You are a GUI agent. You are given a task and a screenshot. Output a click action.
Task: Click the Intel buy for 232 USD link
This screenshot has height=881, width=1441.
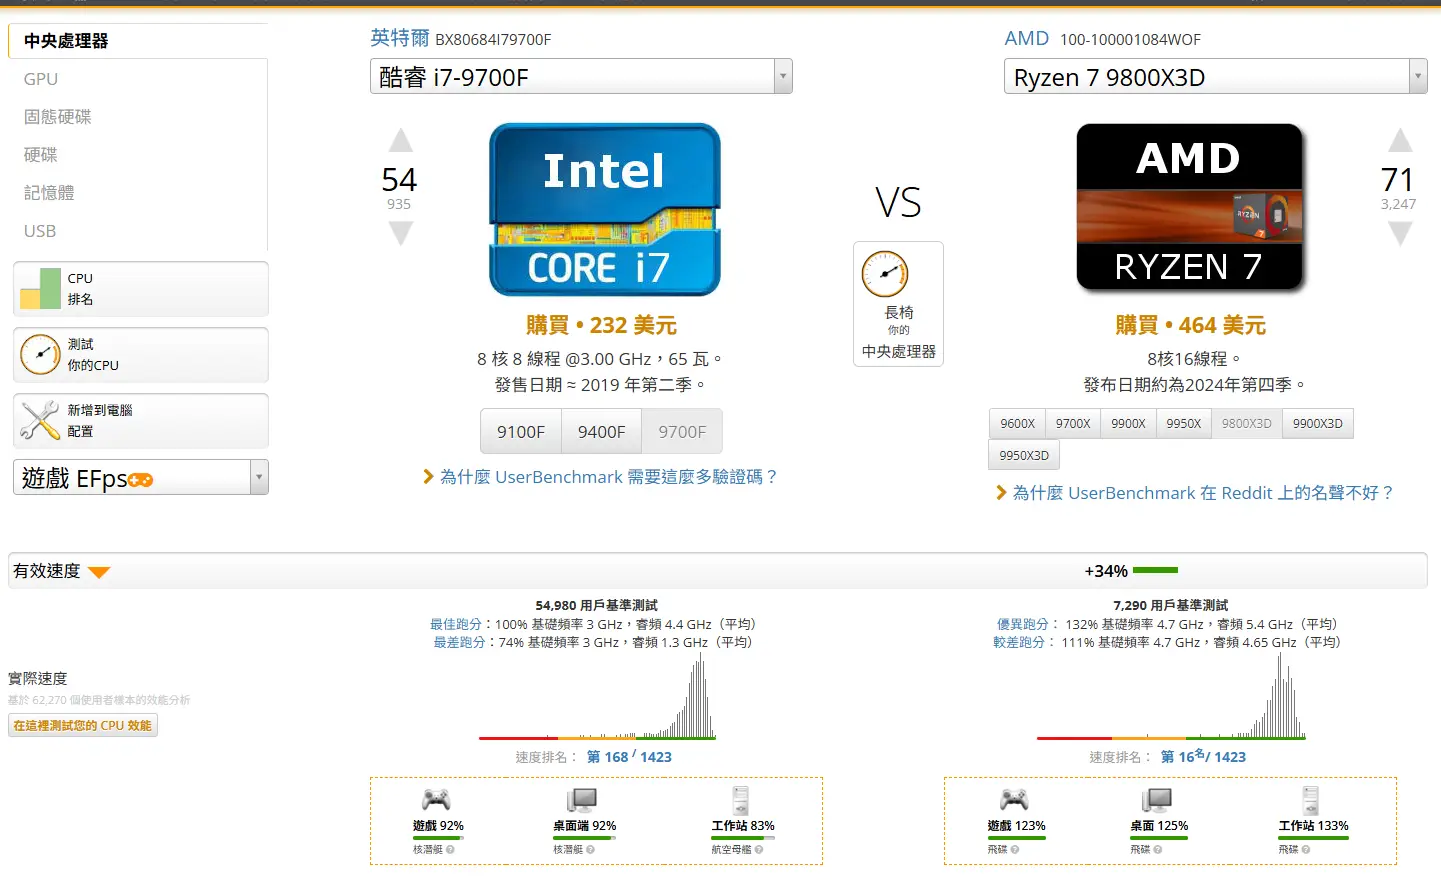pyautogui.click(x=601, y=325)
